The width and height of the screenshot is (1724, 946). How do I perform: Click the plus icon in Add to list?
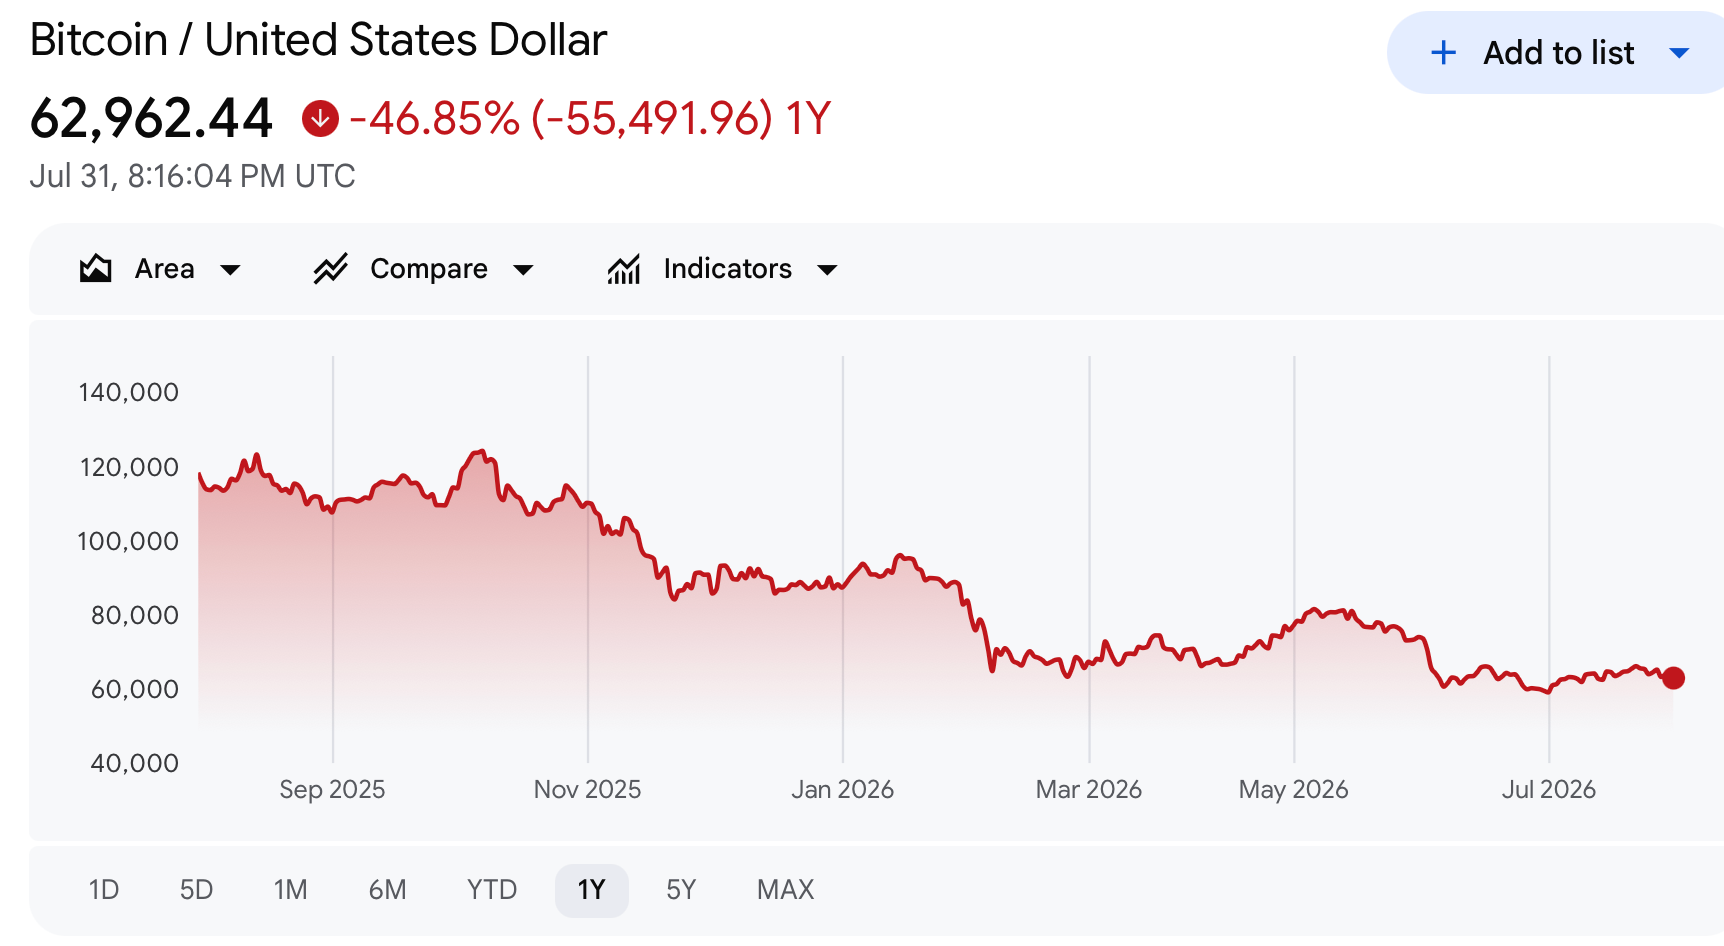tap(1443, 53)
